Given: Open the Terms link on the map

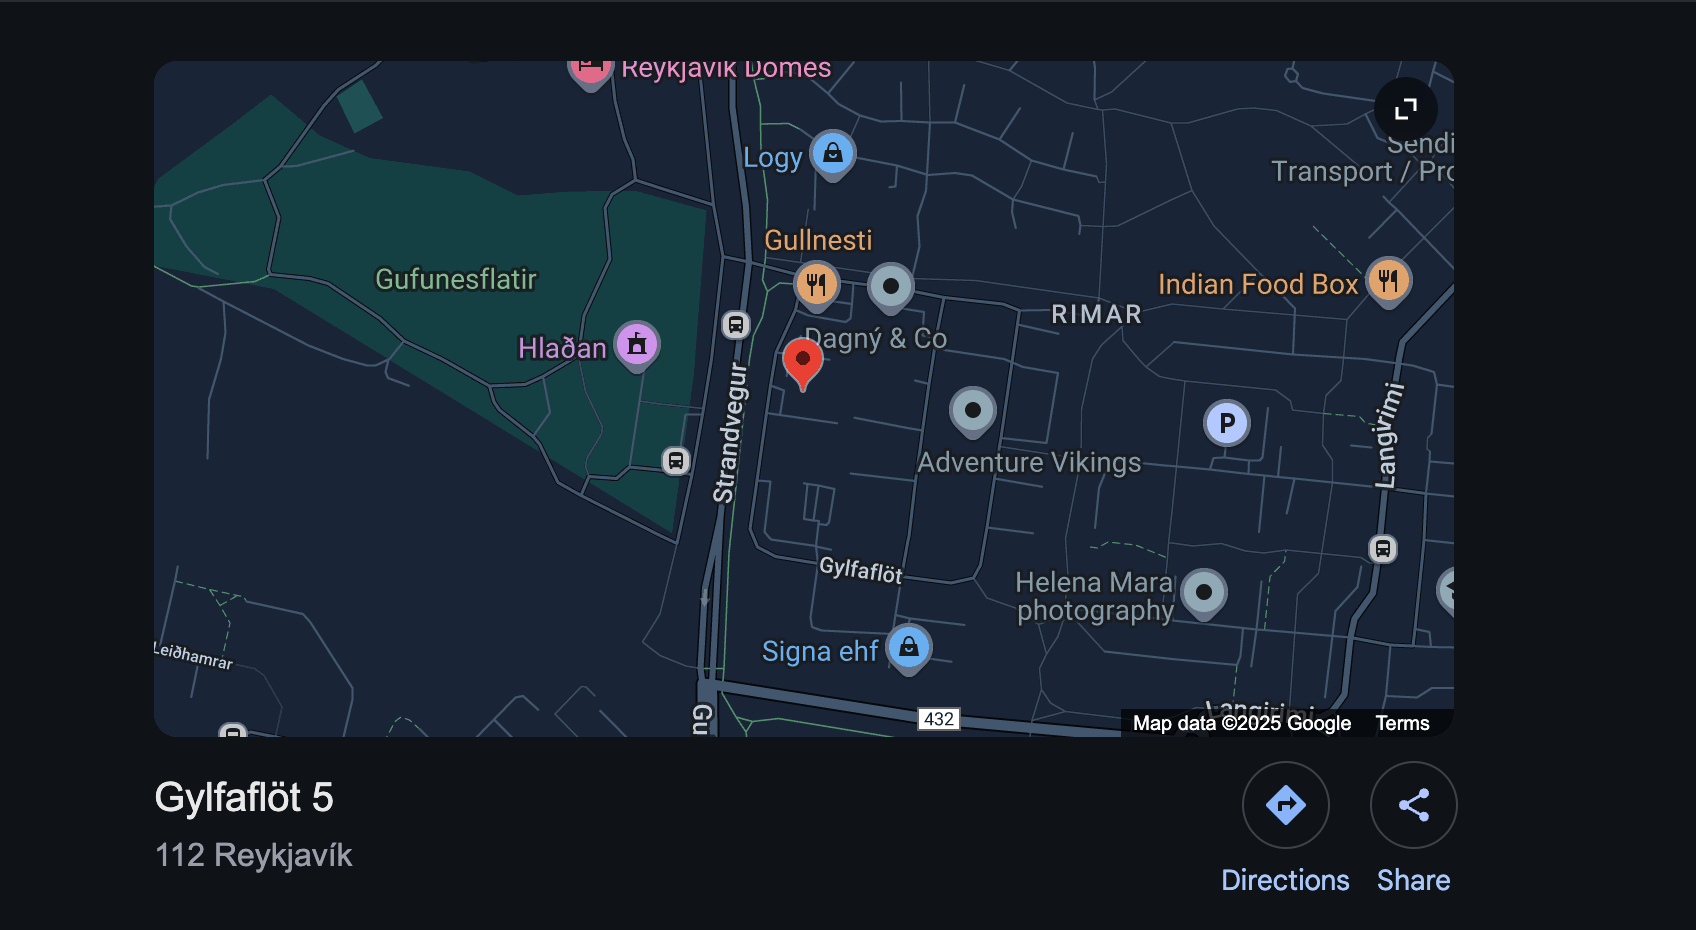Looking at the screenshot, I should click(1402, 723).
